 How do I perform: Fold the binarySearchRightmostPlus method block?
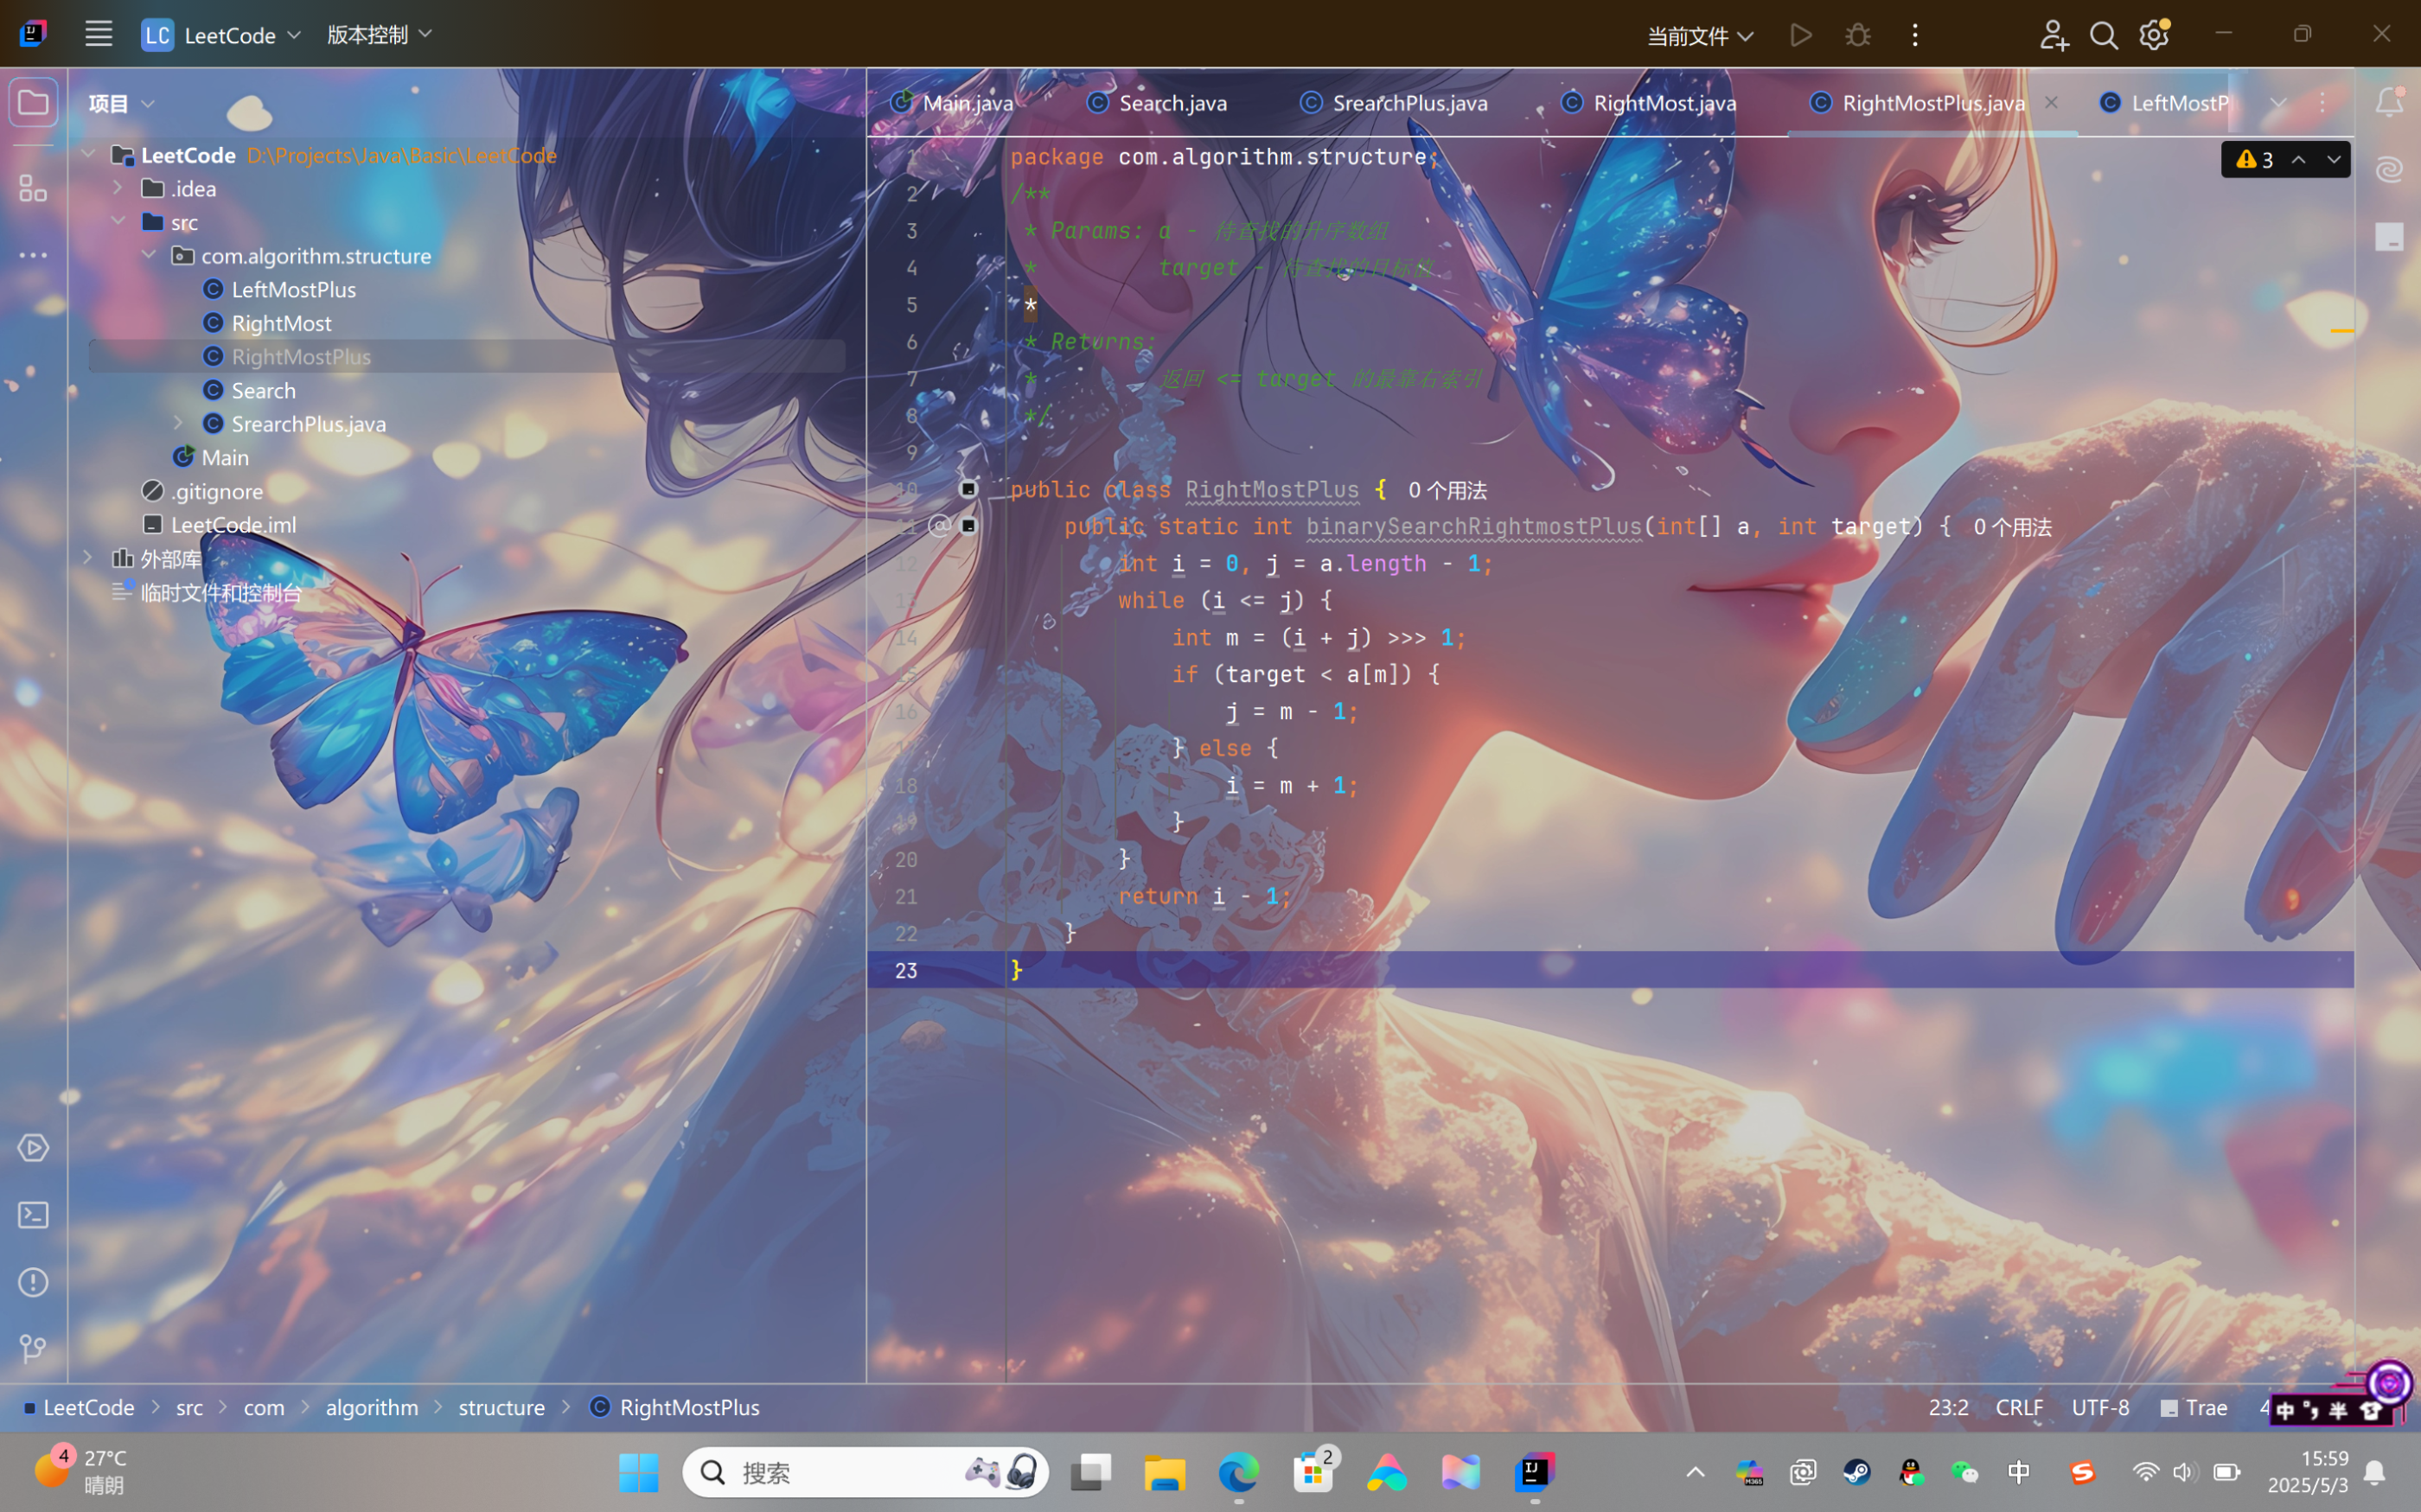[x=968, y=525]
